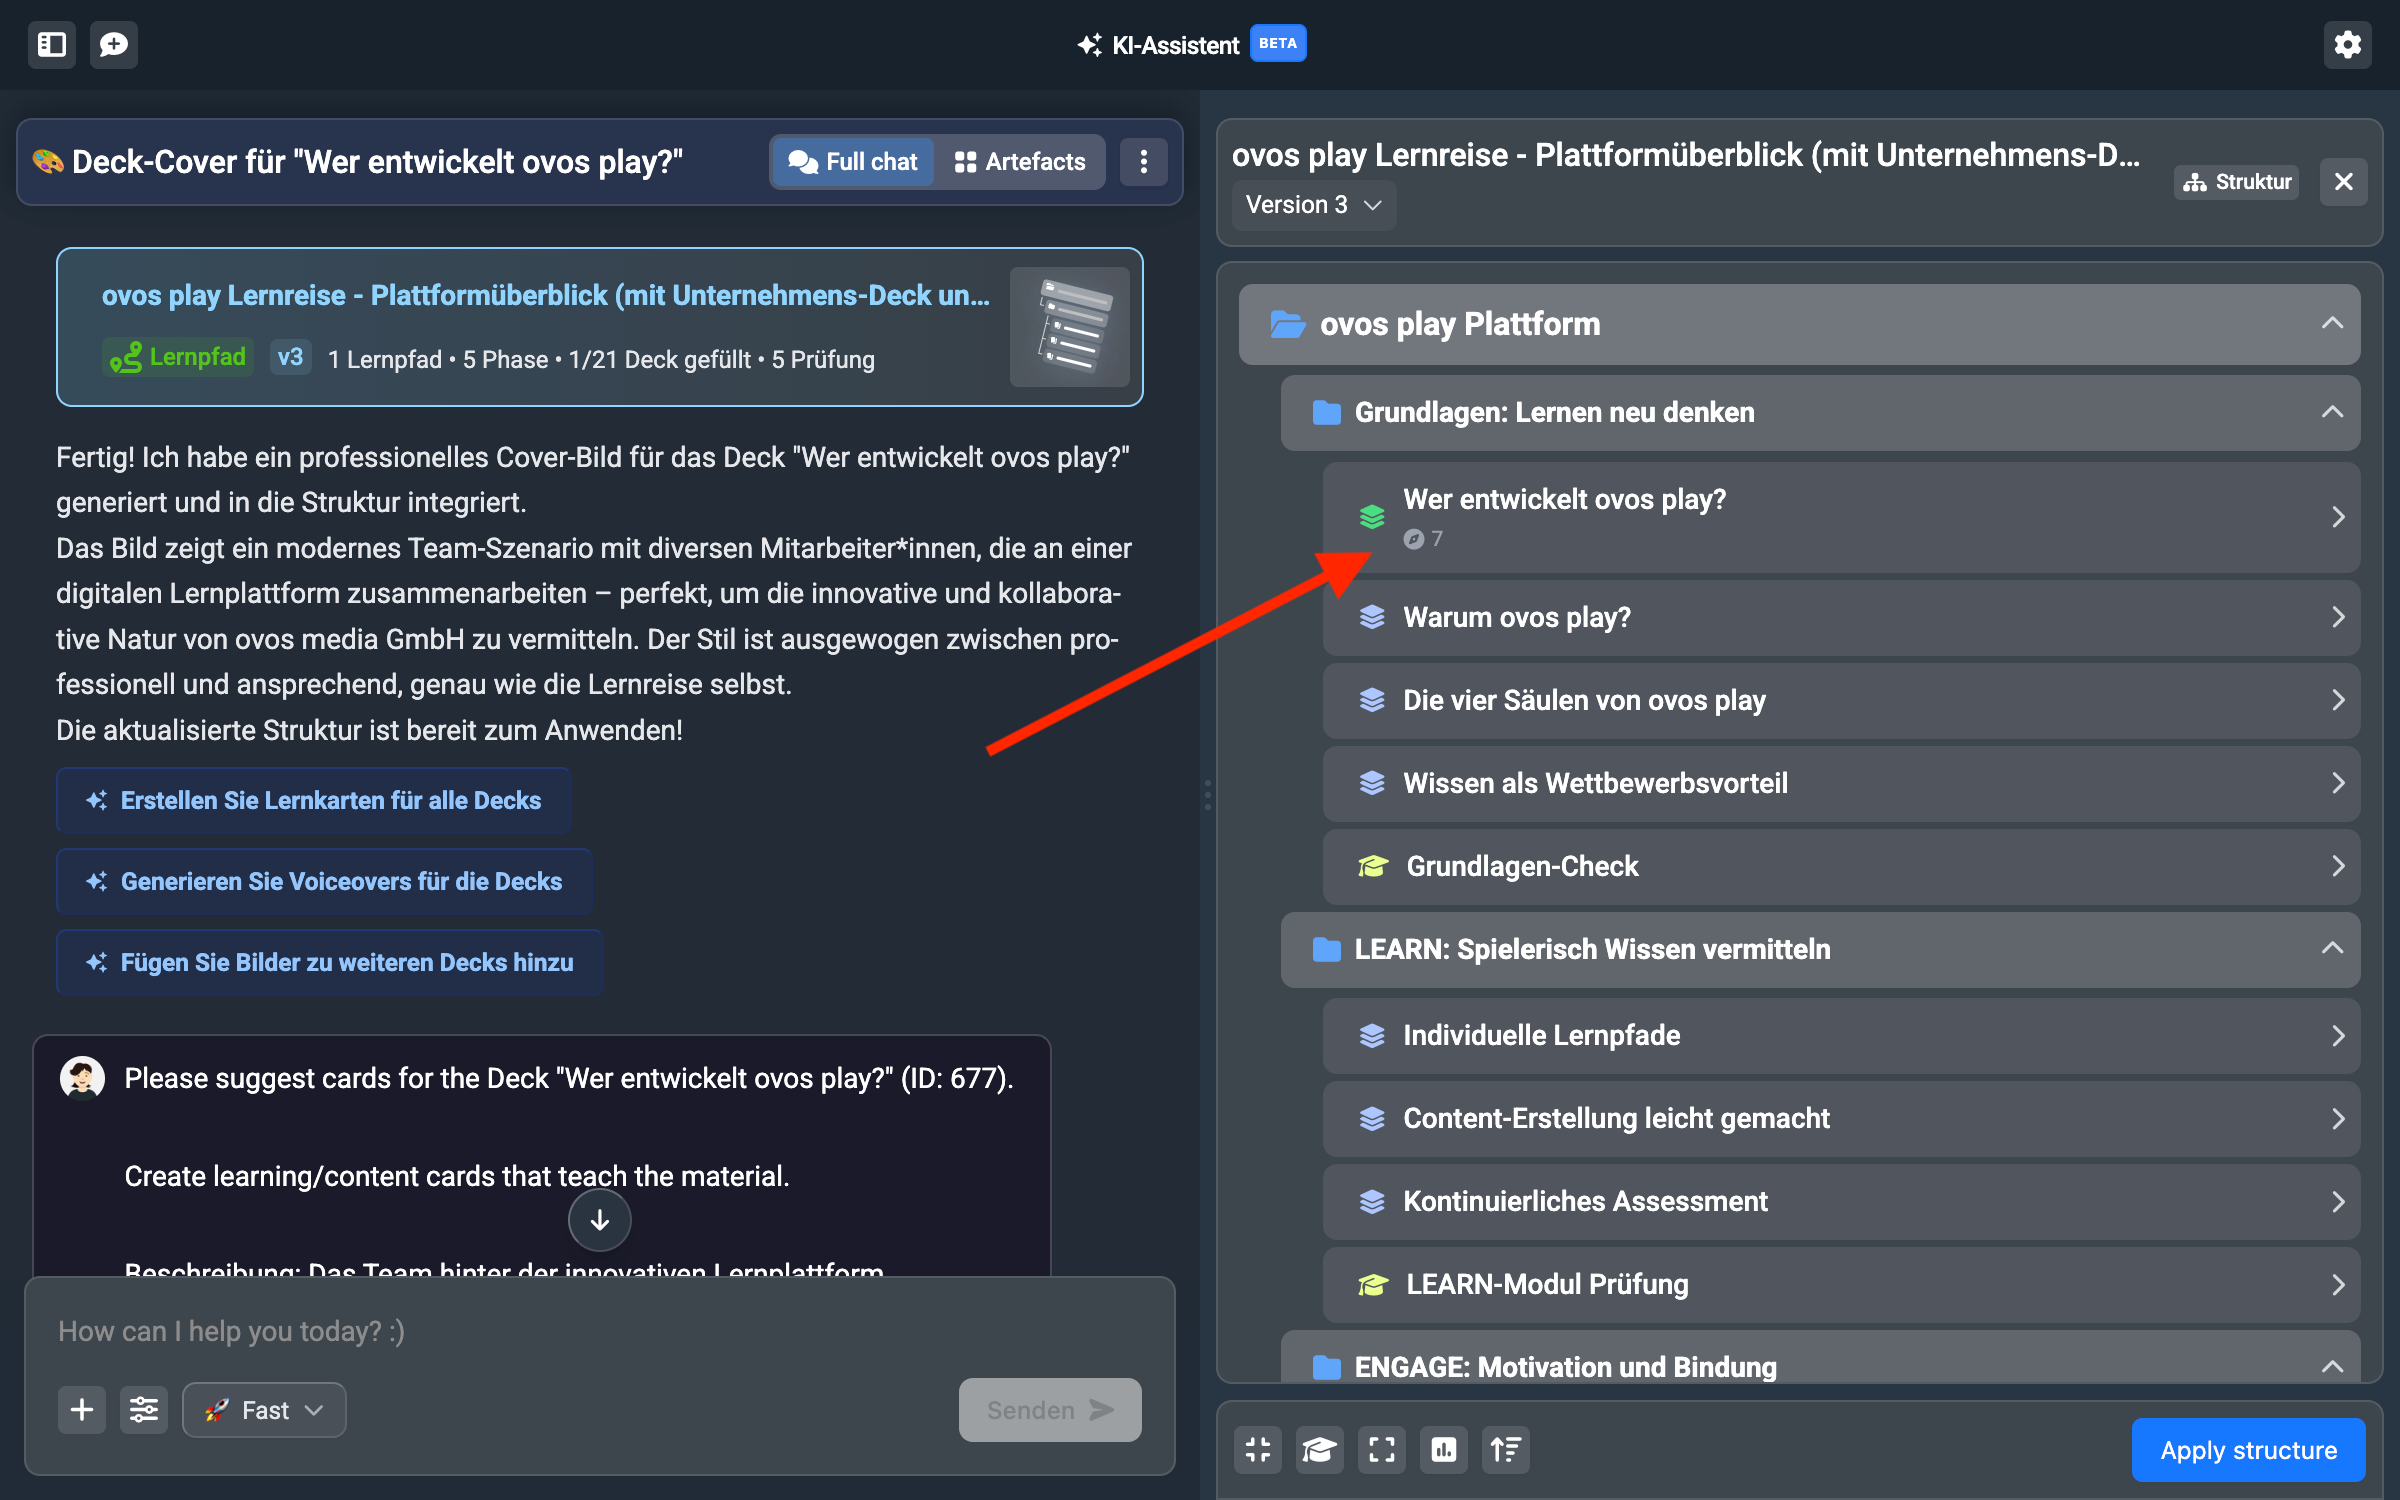Click the Struktur toggle button
This screenshot has width=2400, height=1500.
2237,182
